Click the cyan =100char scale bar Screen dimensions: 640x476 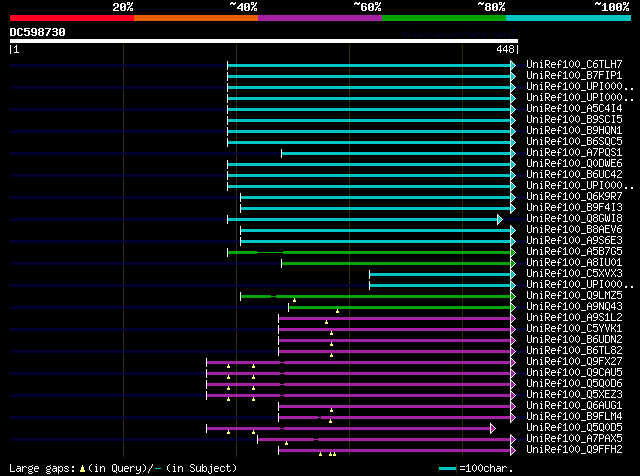pyautogui.click(x=447, y=468)
